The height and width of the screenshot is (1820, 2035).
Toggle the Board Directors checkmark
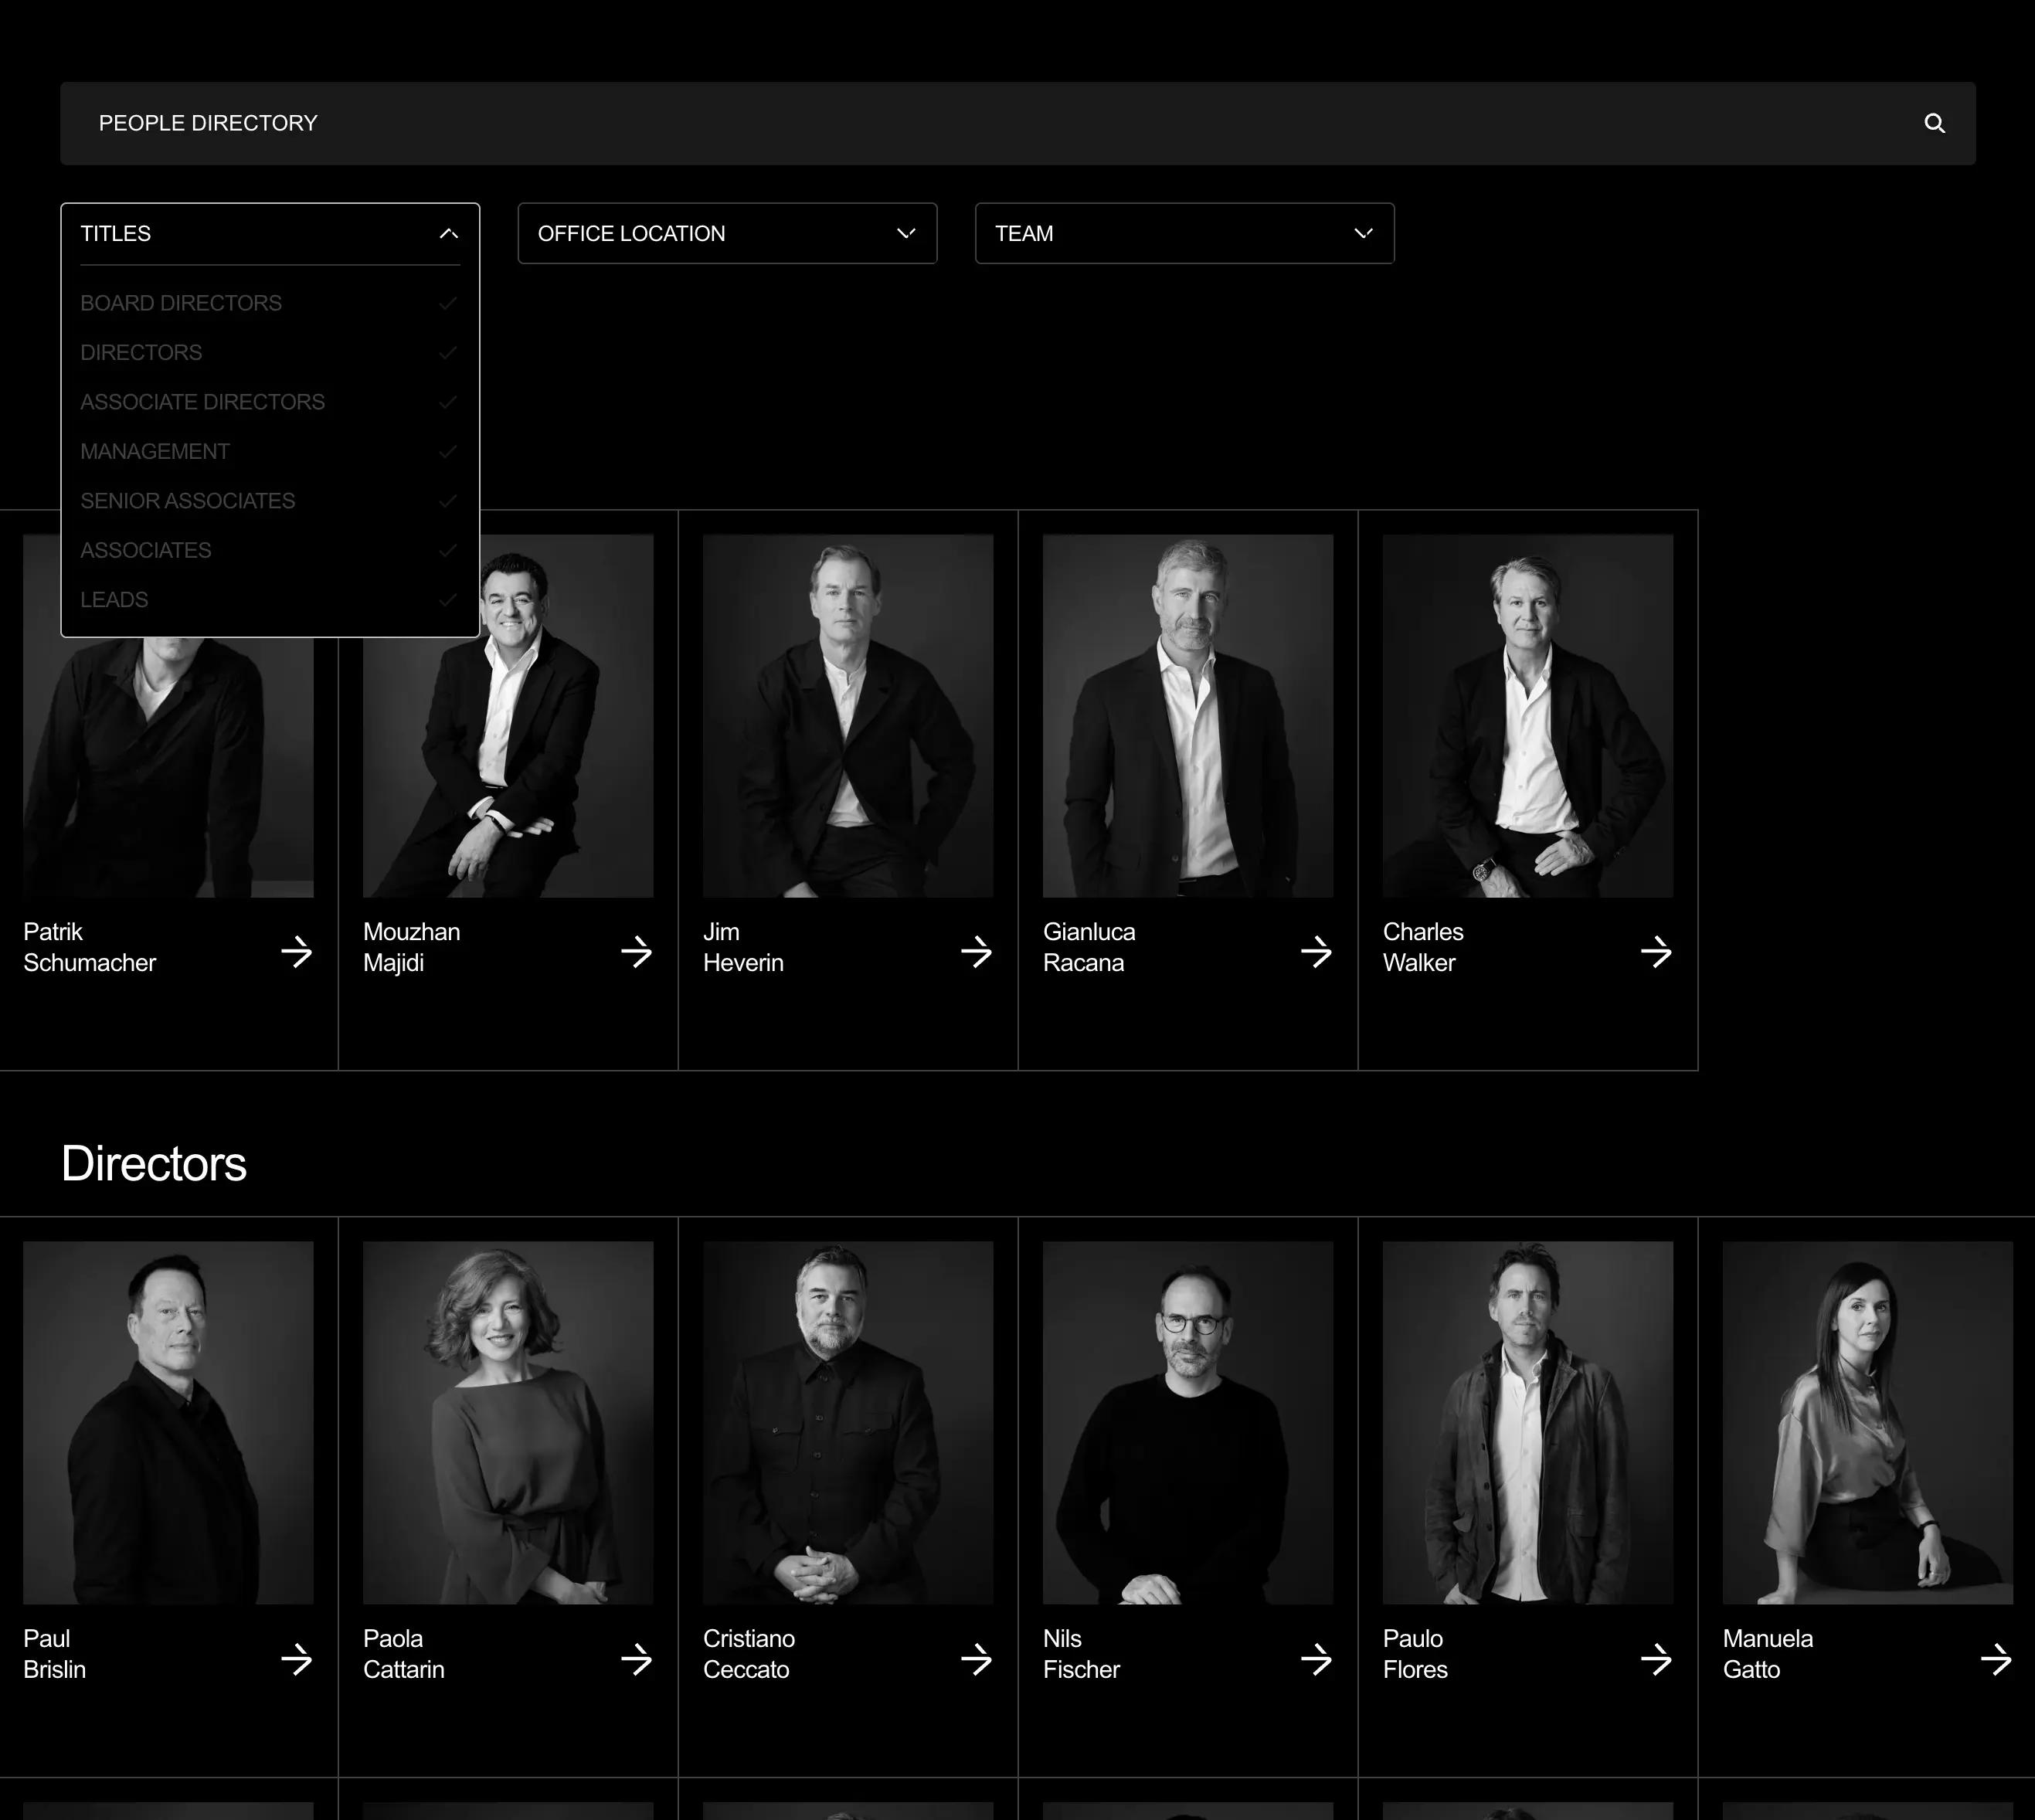click(448, 303)
